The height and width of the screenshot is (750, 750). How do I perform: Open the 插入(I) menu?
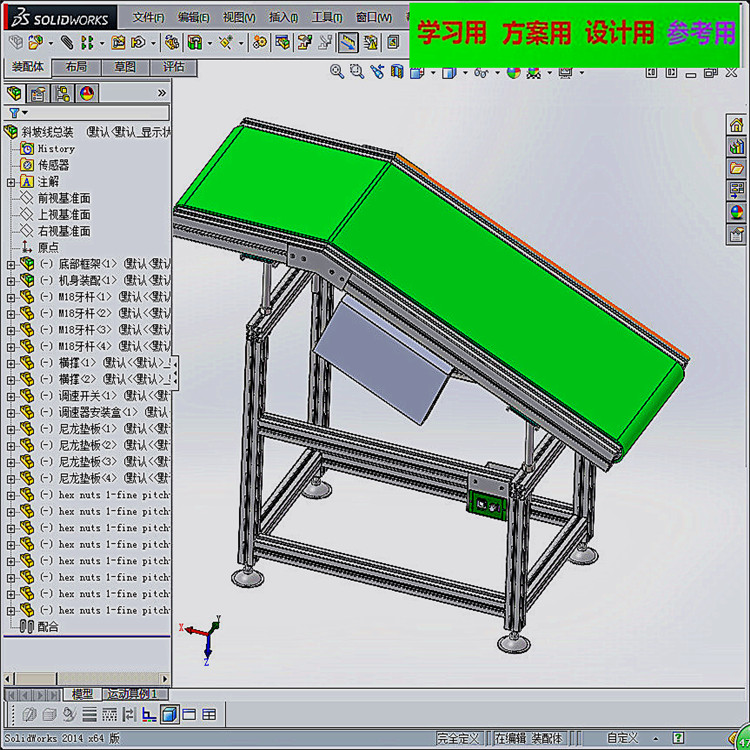click(283, 17)
